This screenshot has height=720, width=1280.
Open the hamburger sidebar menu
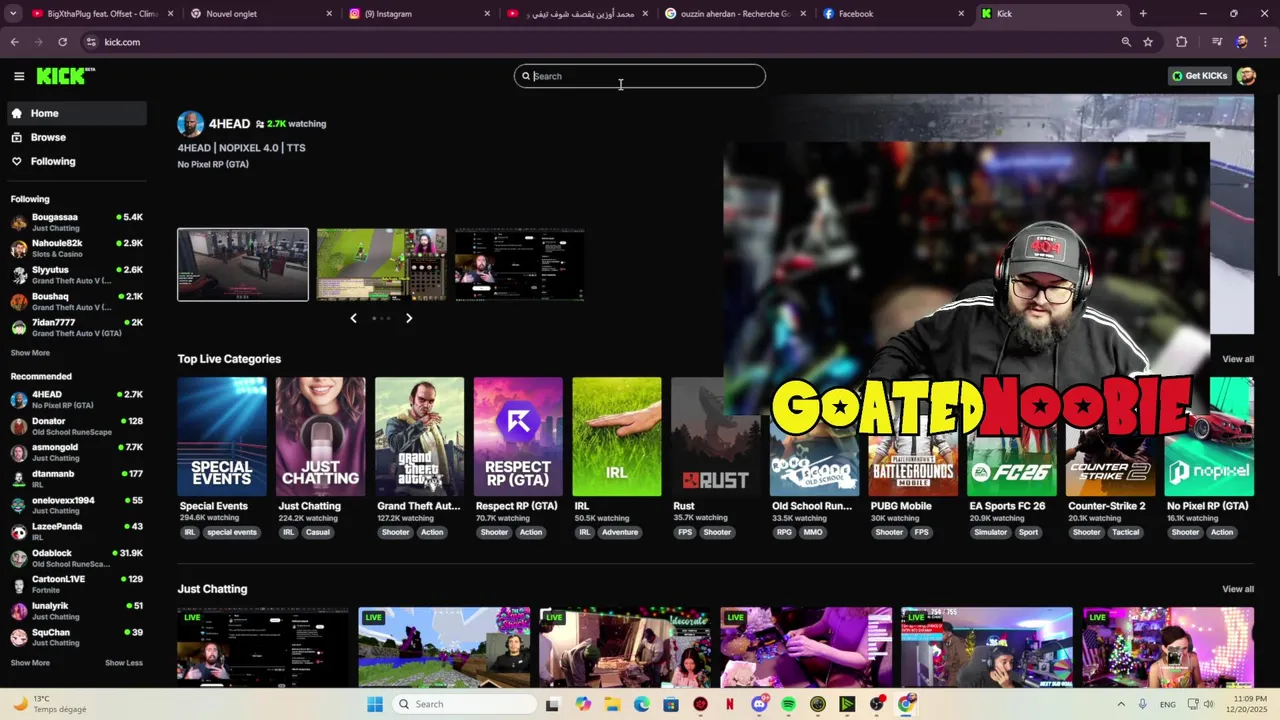point(19,76)
